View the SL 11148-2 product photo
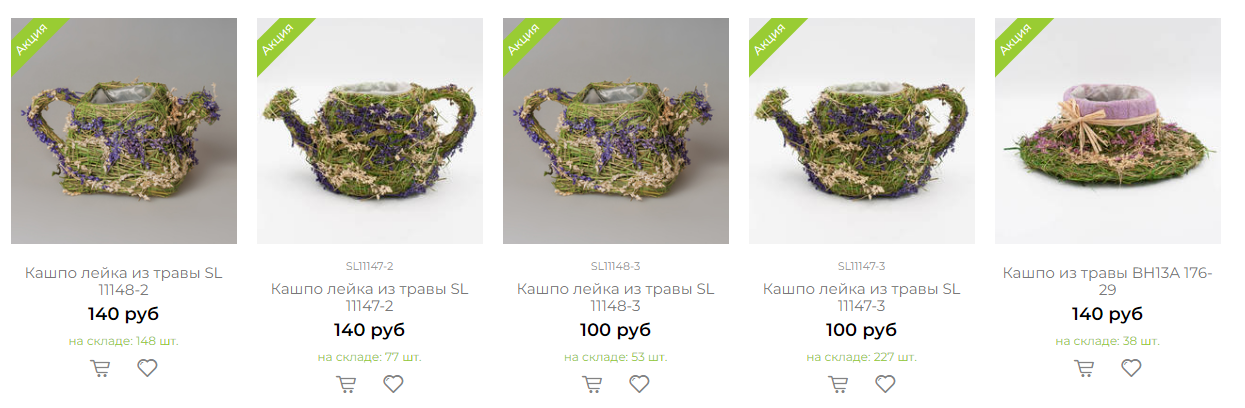Image resolution: width=1245 pixels, height=408 pixels. (124, 131)
